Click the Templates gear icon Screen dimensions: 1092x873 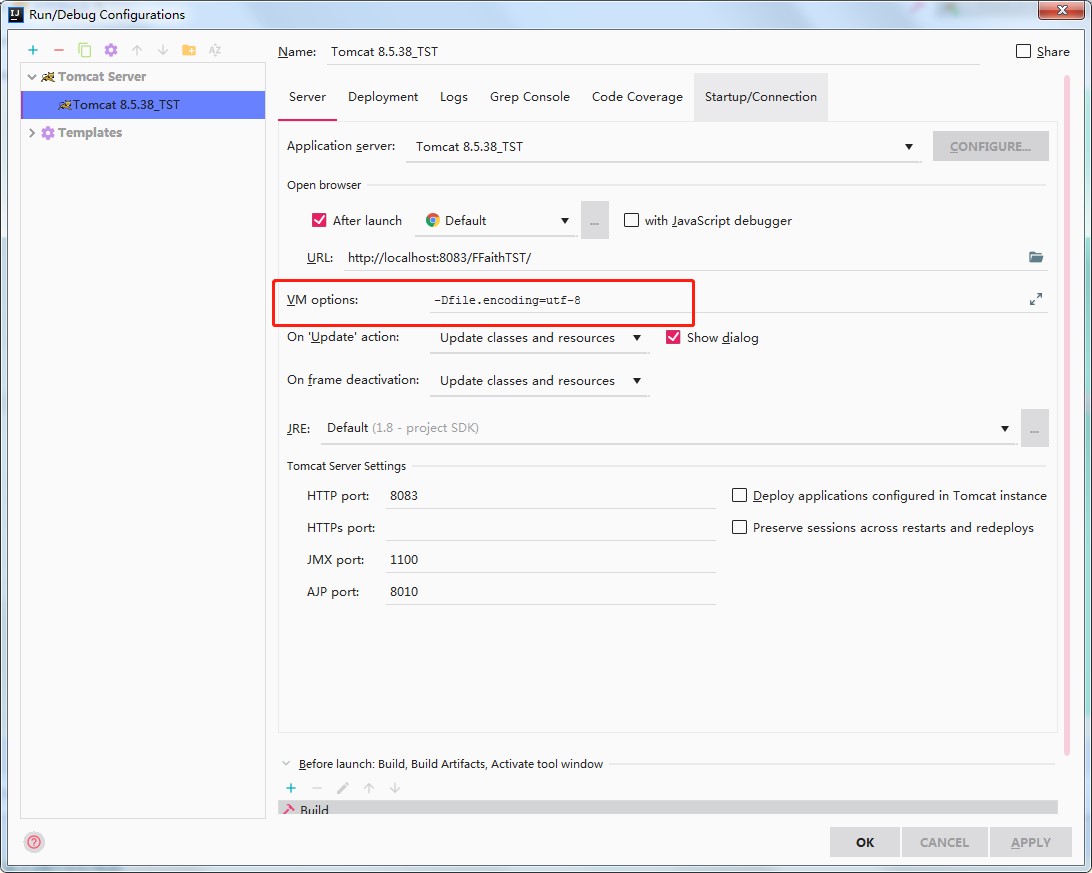[47, 133]
